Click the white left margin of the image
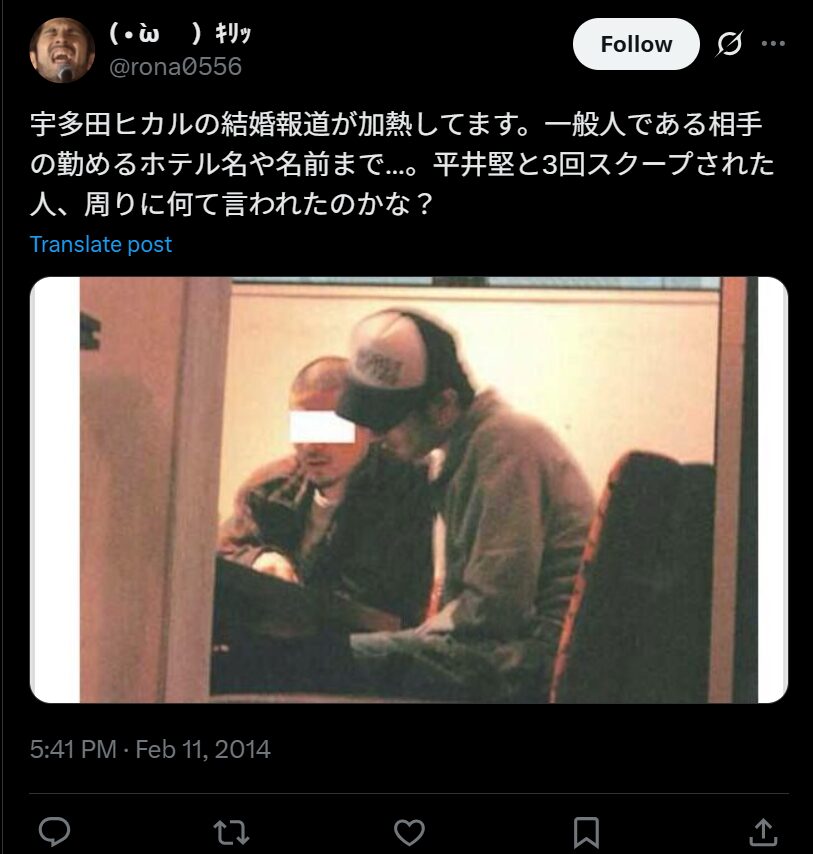 [x=55, y=490]
